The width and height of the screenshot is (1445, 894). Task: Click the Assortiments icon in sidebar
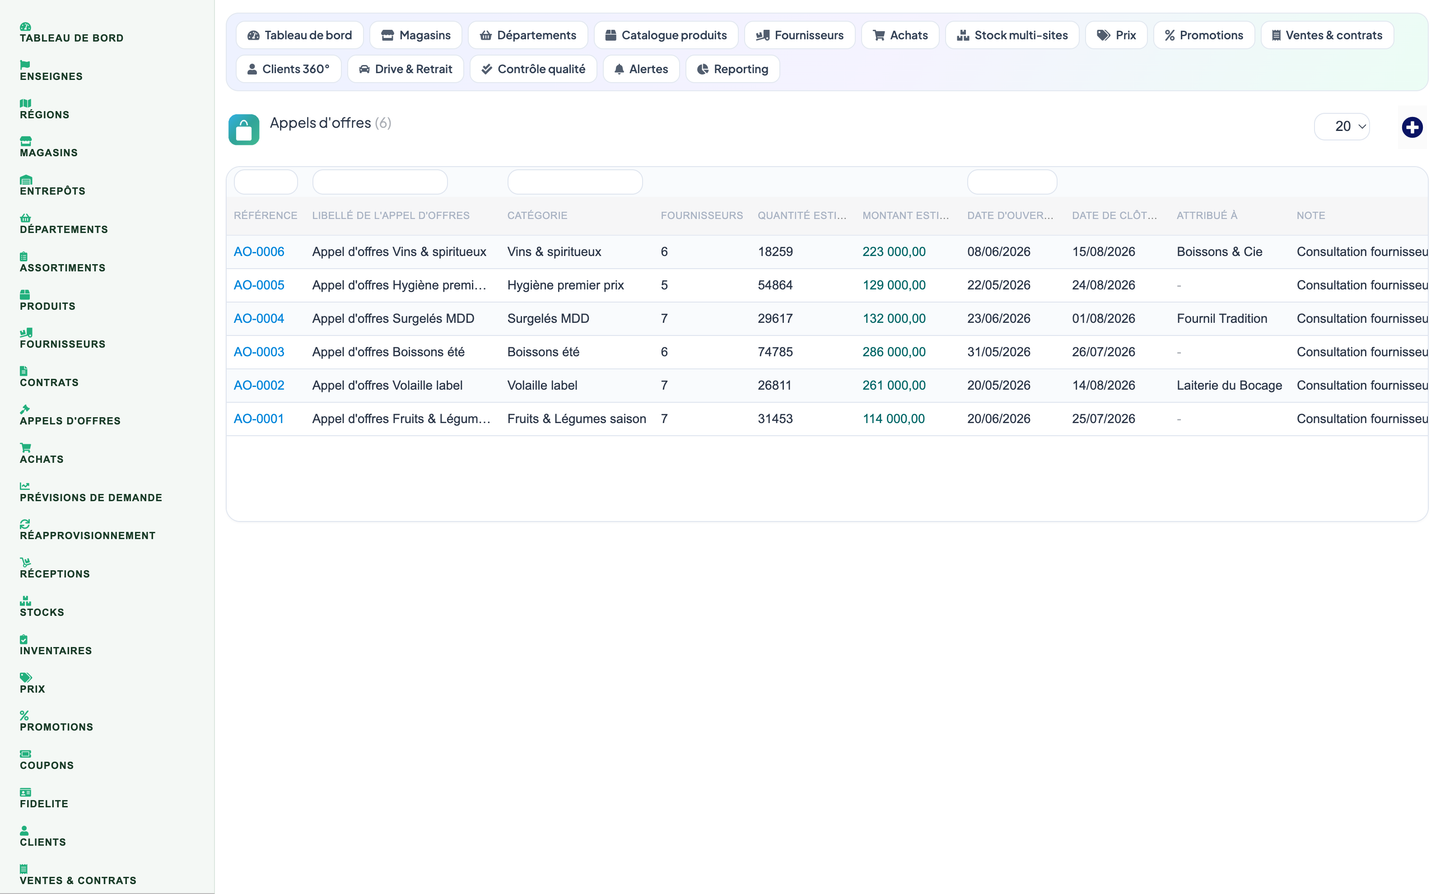24,256
